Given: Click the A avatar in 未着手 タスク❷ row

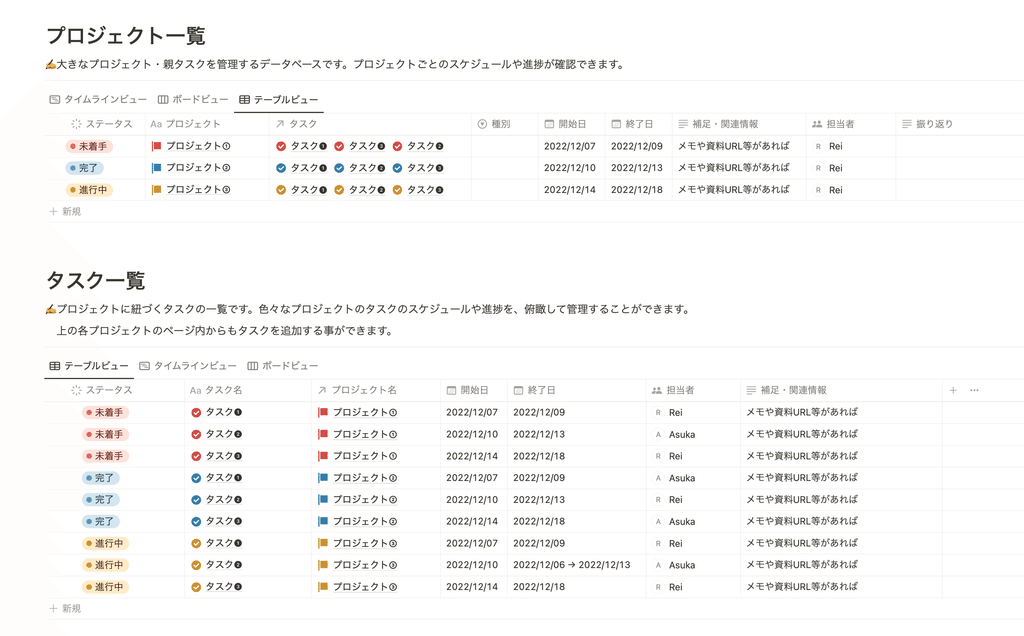Looking at the screenshot, I should coord(658,434).
